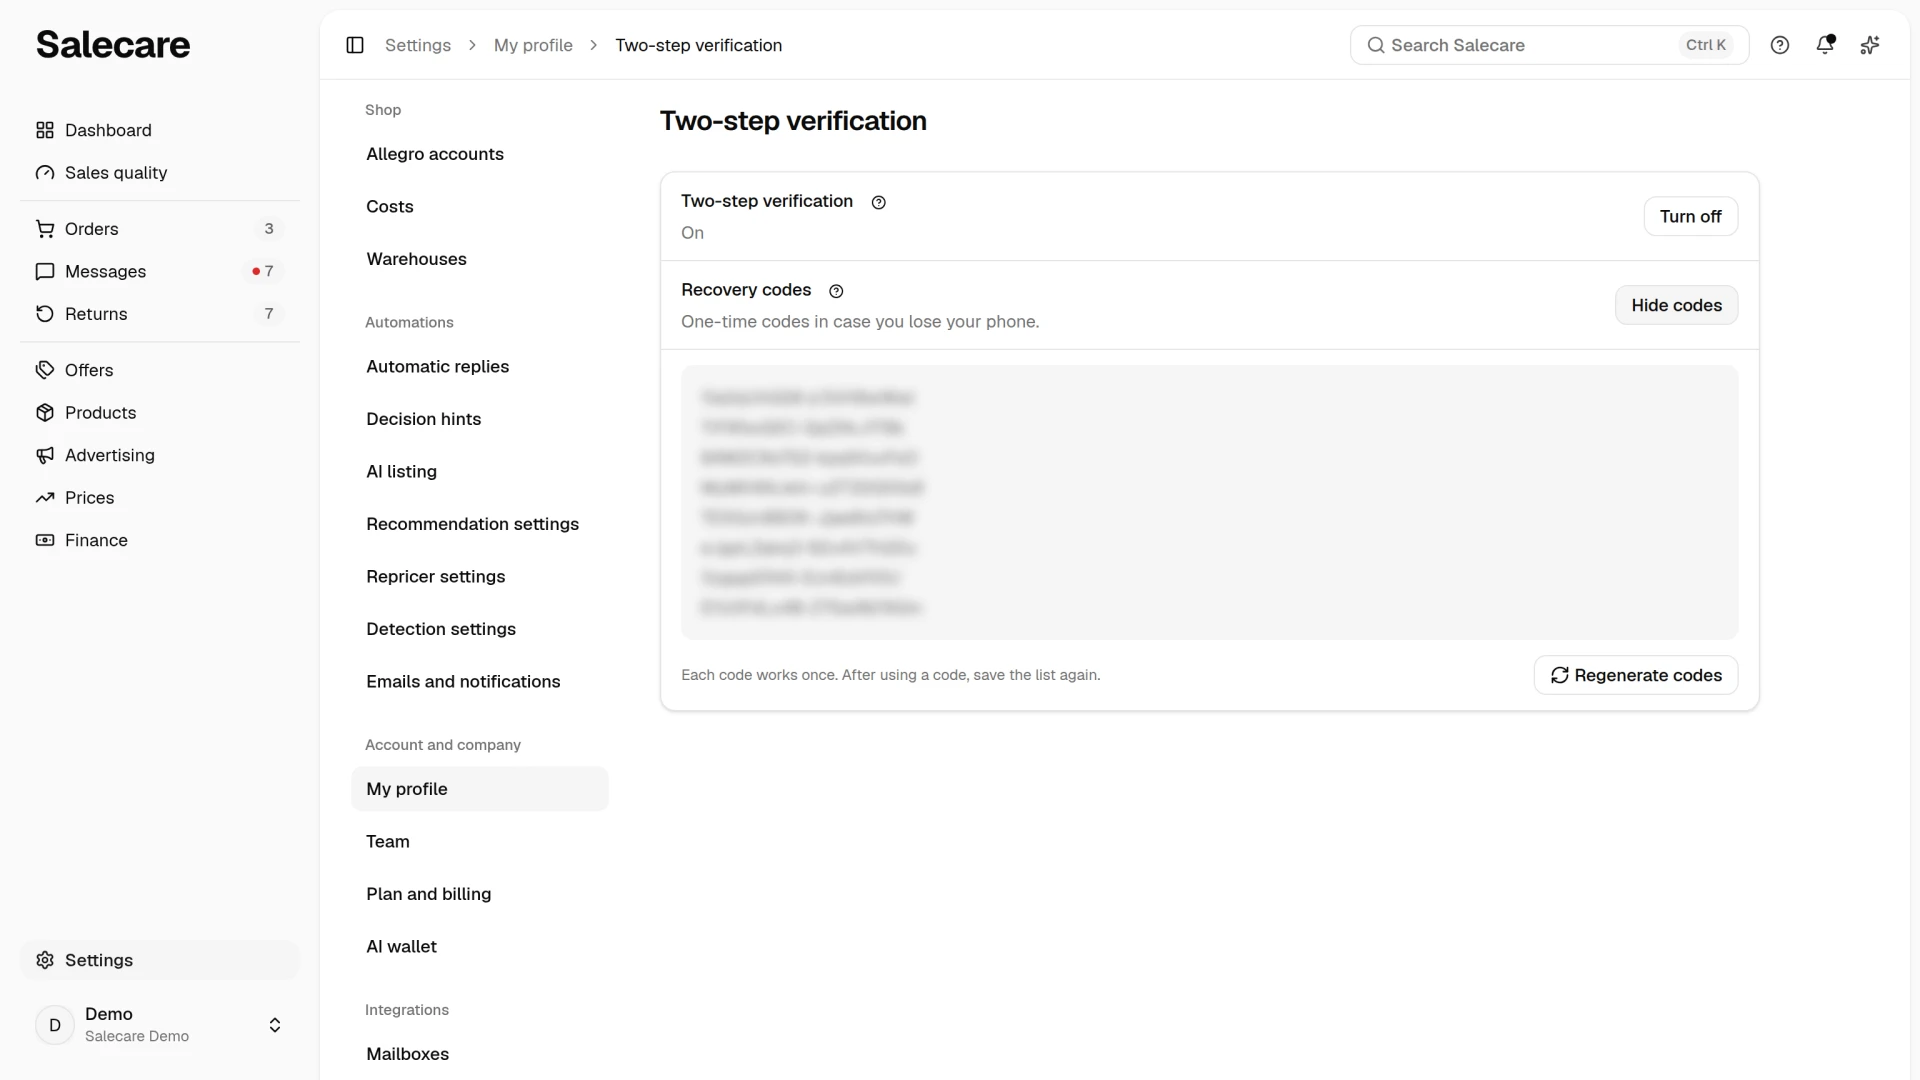Click the Products box icon
1920x1080 pixels.
[x=45, y=413]
